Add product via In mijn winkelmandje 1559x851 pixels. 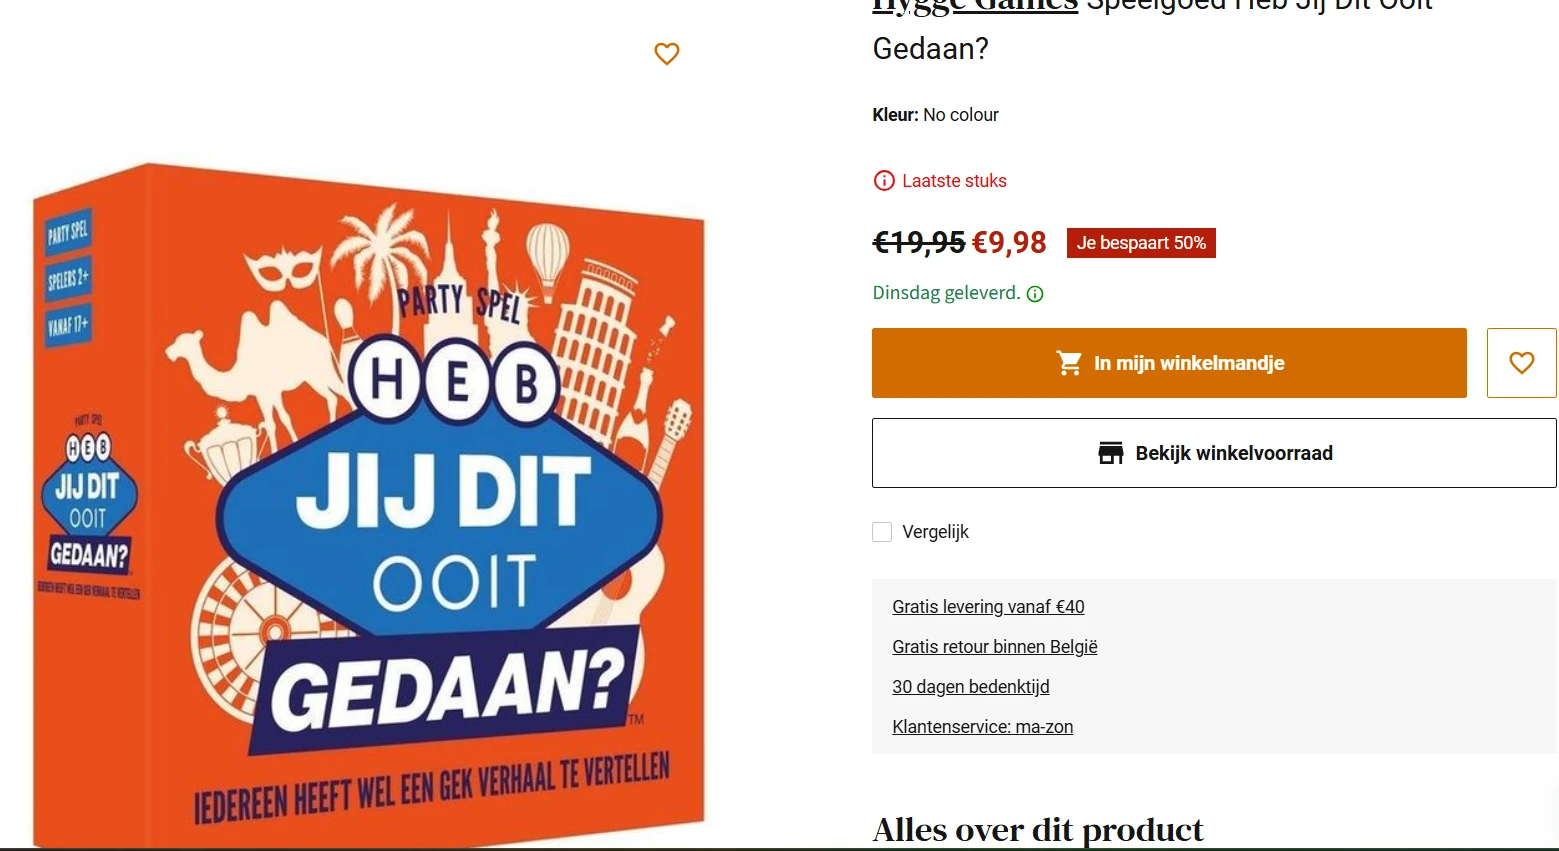1169,363
